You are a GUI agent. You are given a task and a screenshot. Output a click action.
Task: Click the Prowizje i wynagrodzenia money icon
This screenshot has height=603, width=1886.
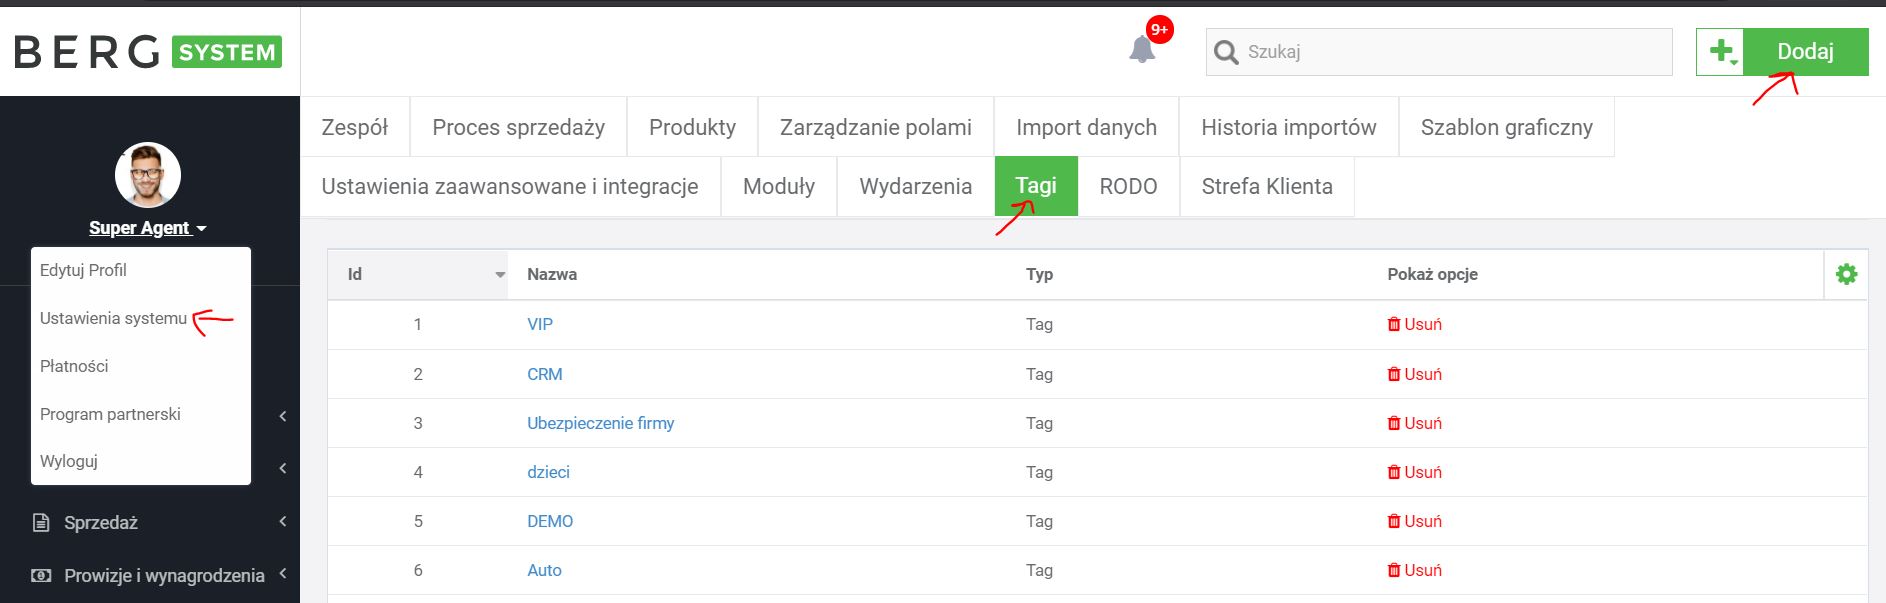[41, 576]
